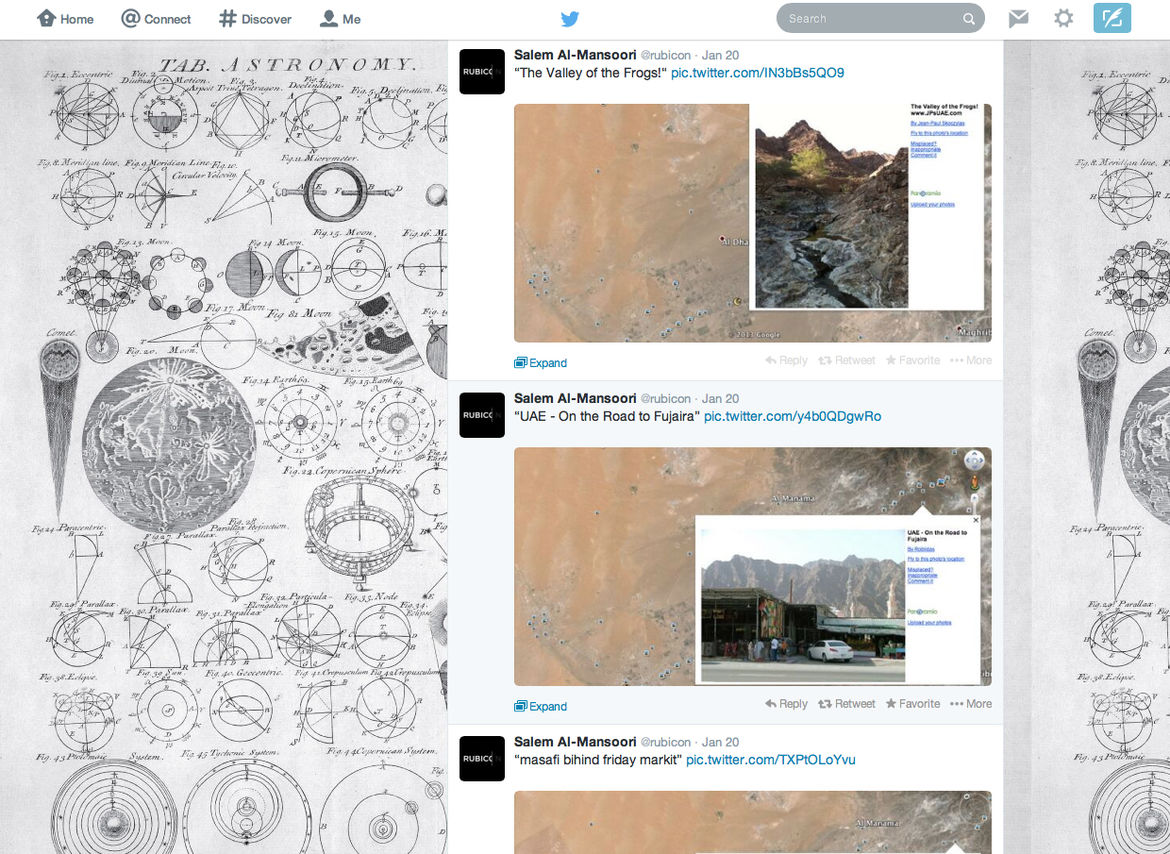The image size is (1170, 854).
Task: Retweet the Road to Fujaira tweet
Action: tap(847, 703)
